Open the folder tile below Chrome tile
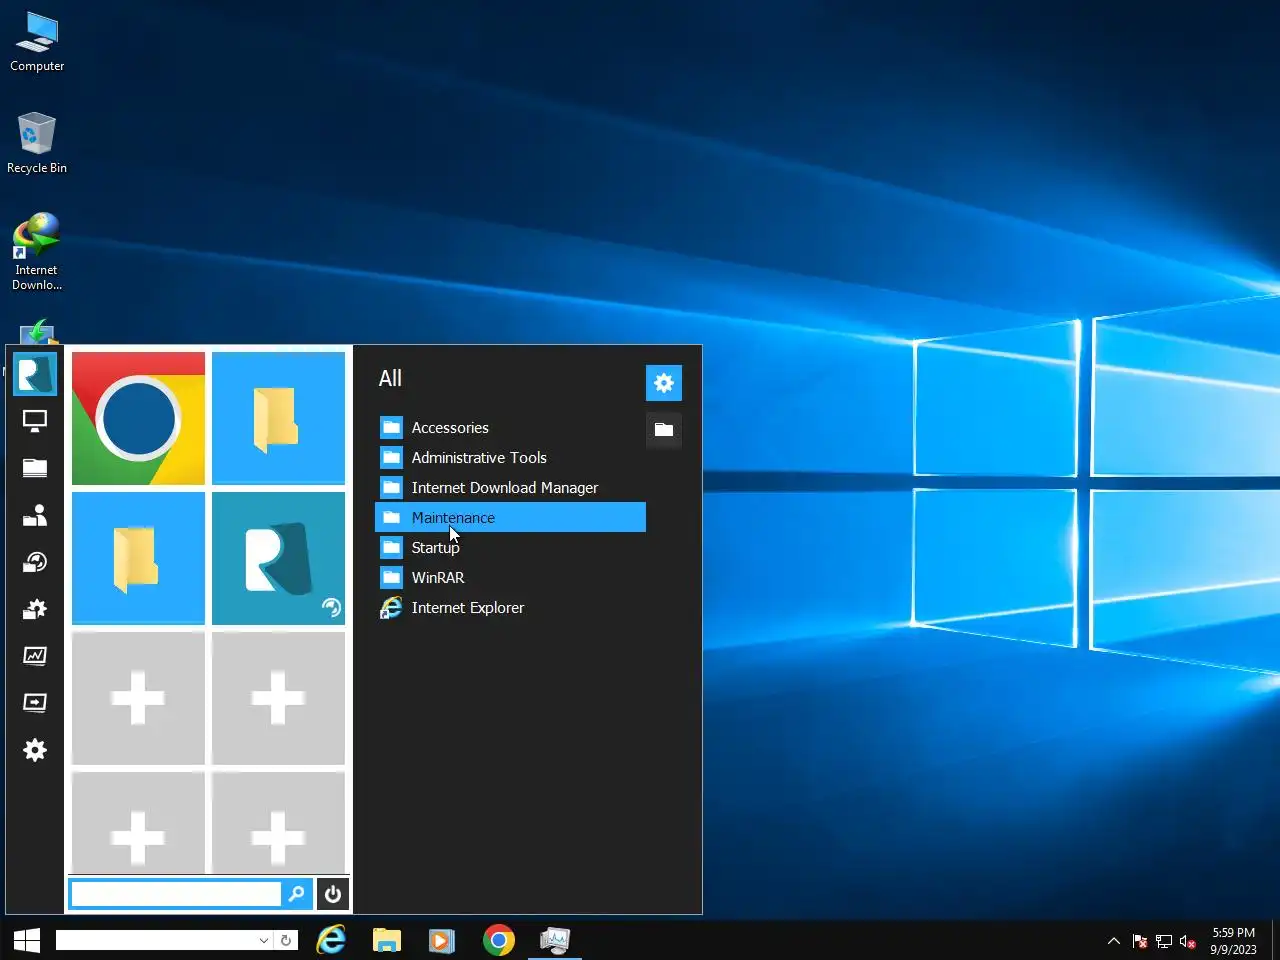Image resolution: width=1280 pixels, height=960 pixels. pos(138,558)
